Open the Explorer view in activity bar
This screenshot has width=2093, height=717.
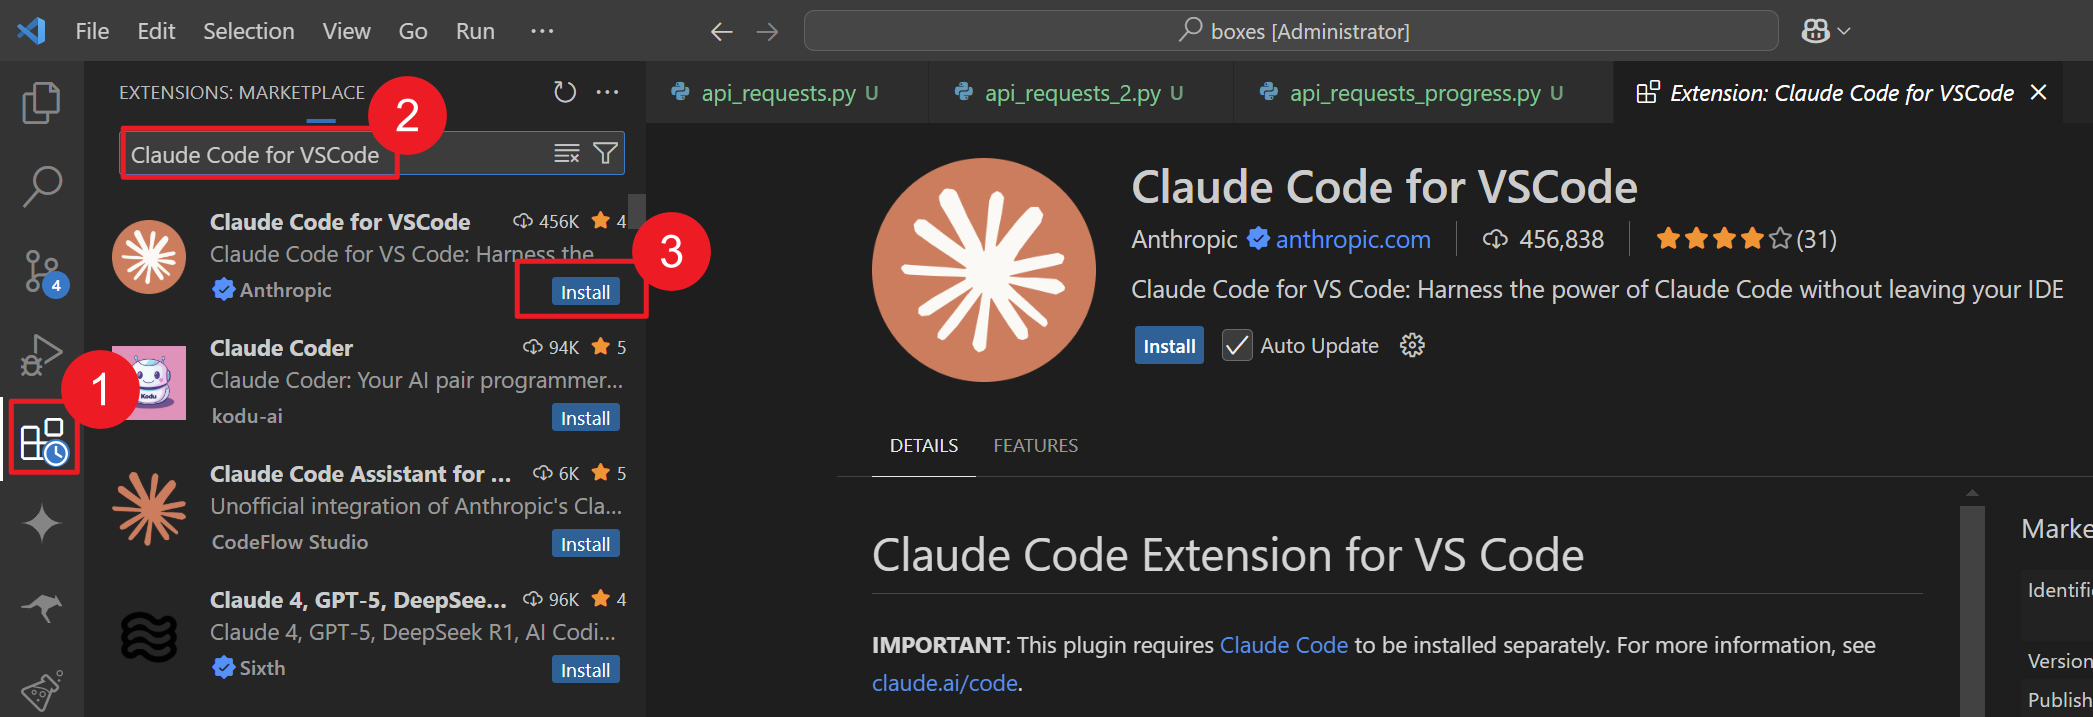[x=41, y=103]
